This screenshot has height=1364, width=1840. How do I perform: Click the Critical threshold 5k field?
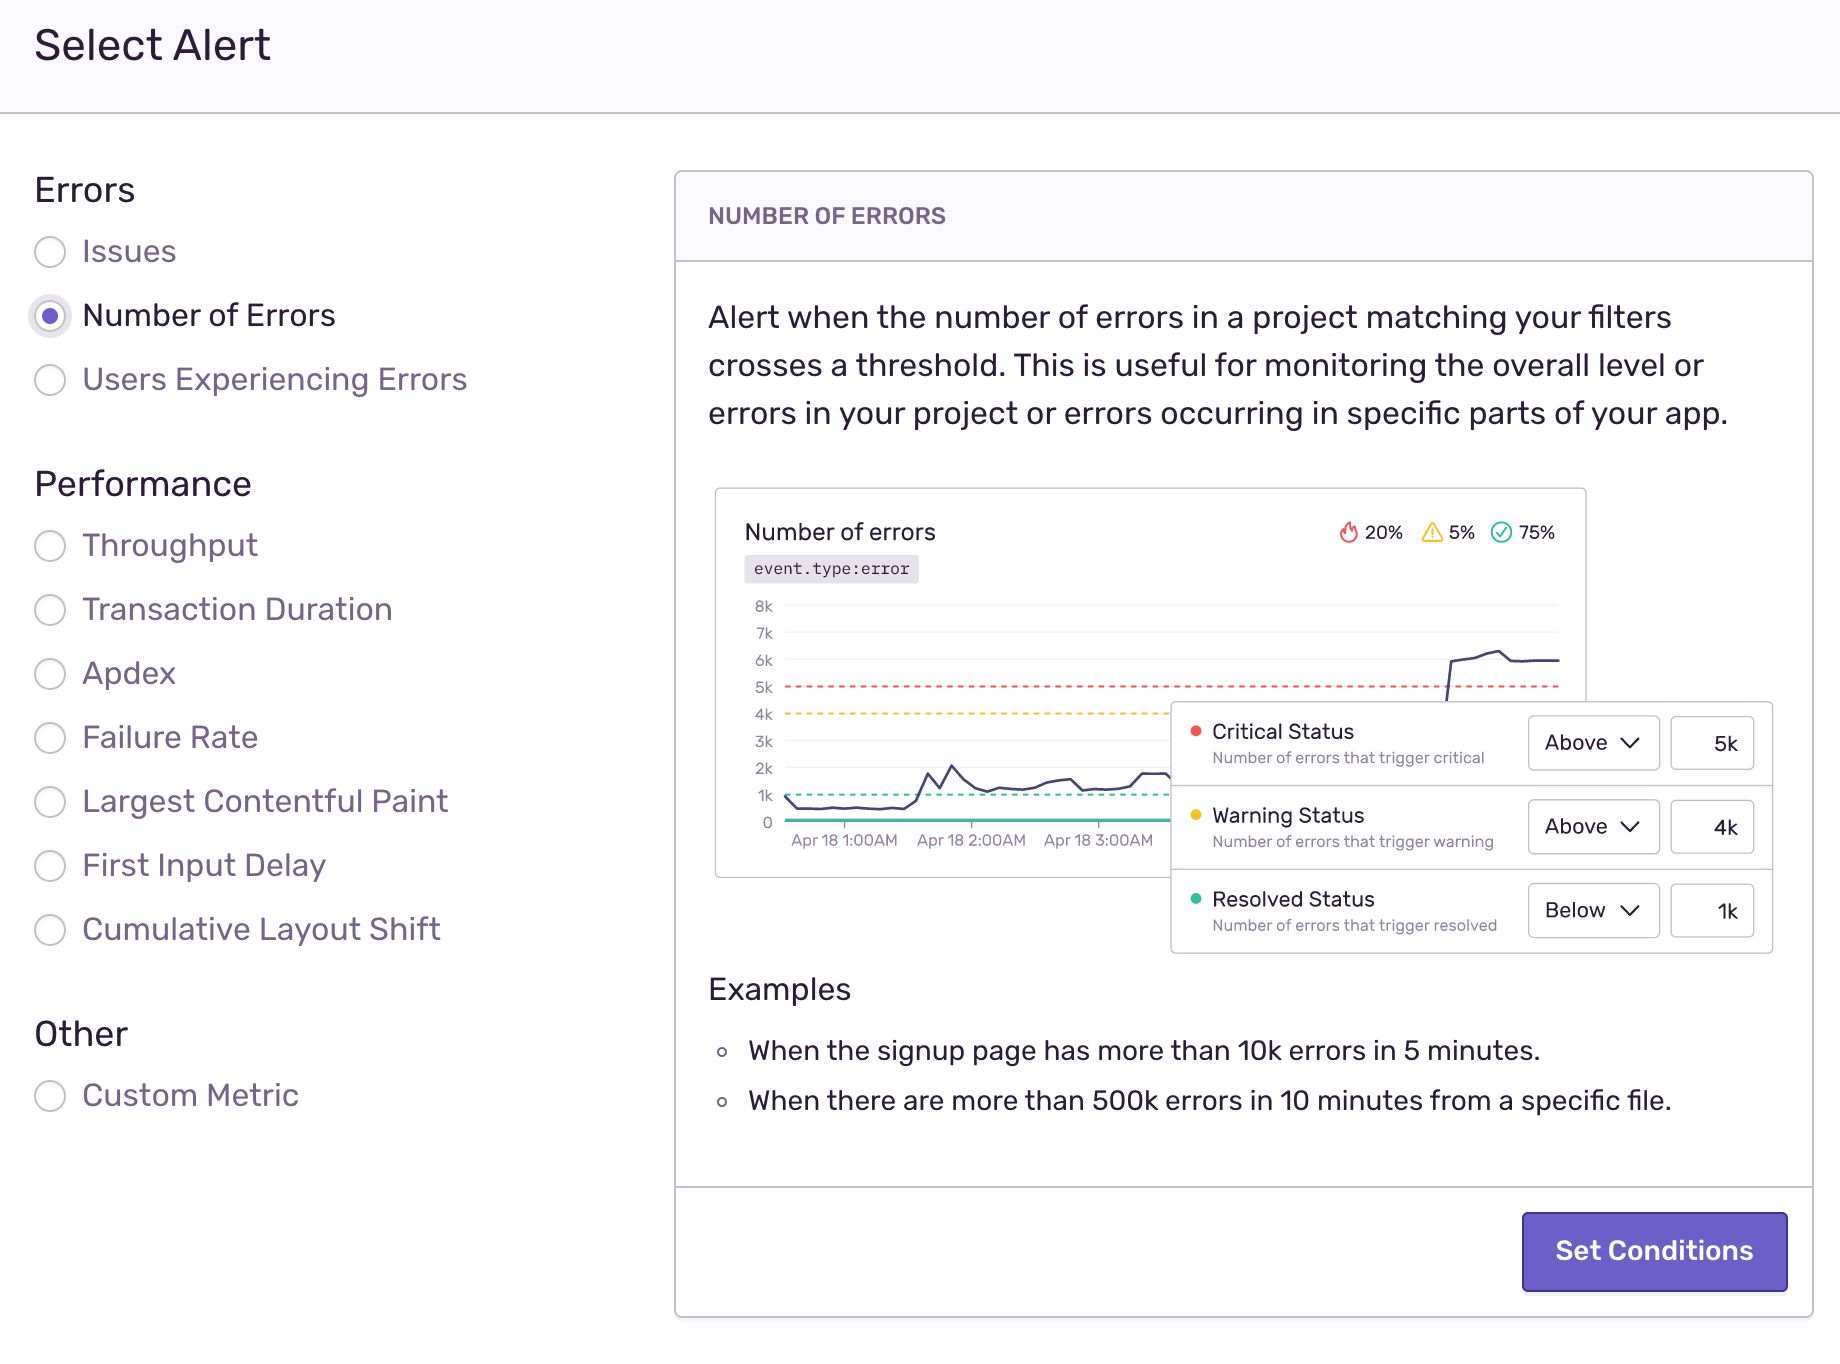click(1712, 743)
